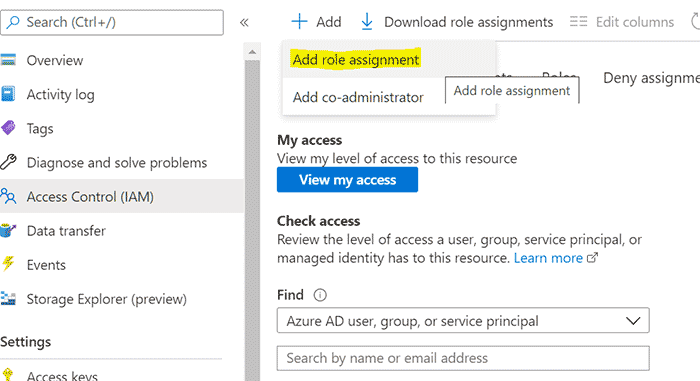The image size is (700, 381).
Task: Click the lightning bolt Events icon
Action: (8, 264)
